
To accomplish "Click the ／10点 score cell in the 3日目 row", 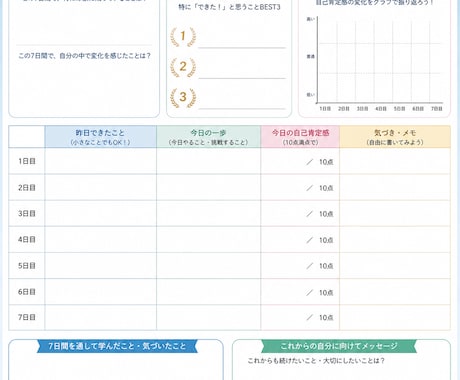I will click(x=300, y=213).
